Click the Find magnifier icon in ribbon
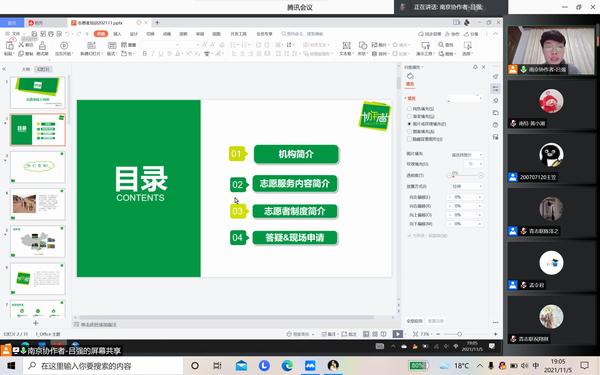This screenshot has height=375, width=600. click(x=441, y=45)
